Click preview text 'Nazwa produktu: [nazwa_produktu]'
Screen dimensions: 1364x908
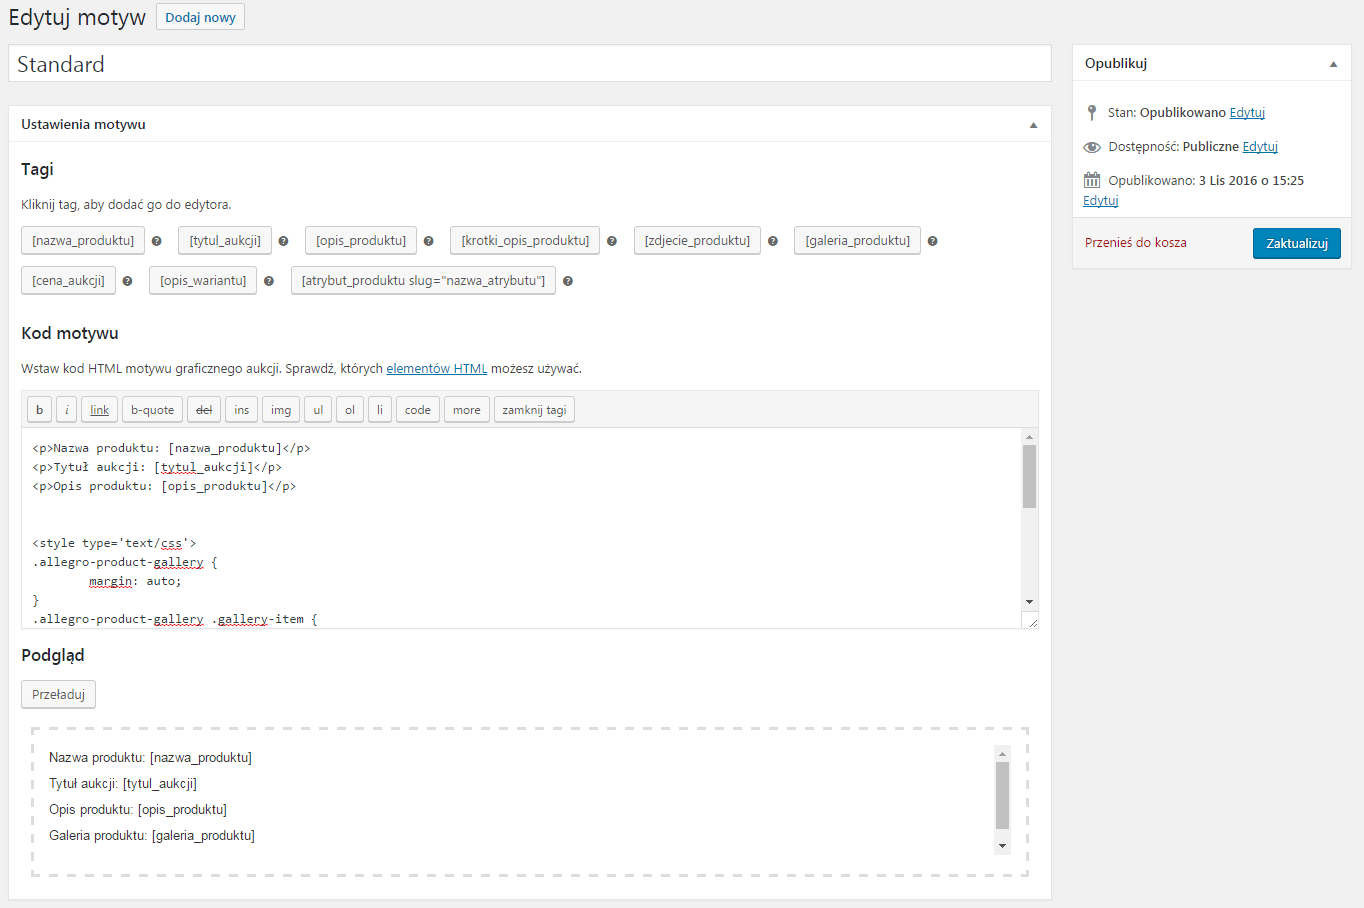[x=150, y=758]
